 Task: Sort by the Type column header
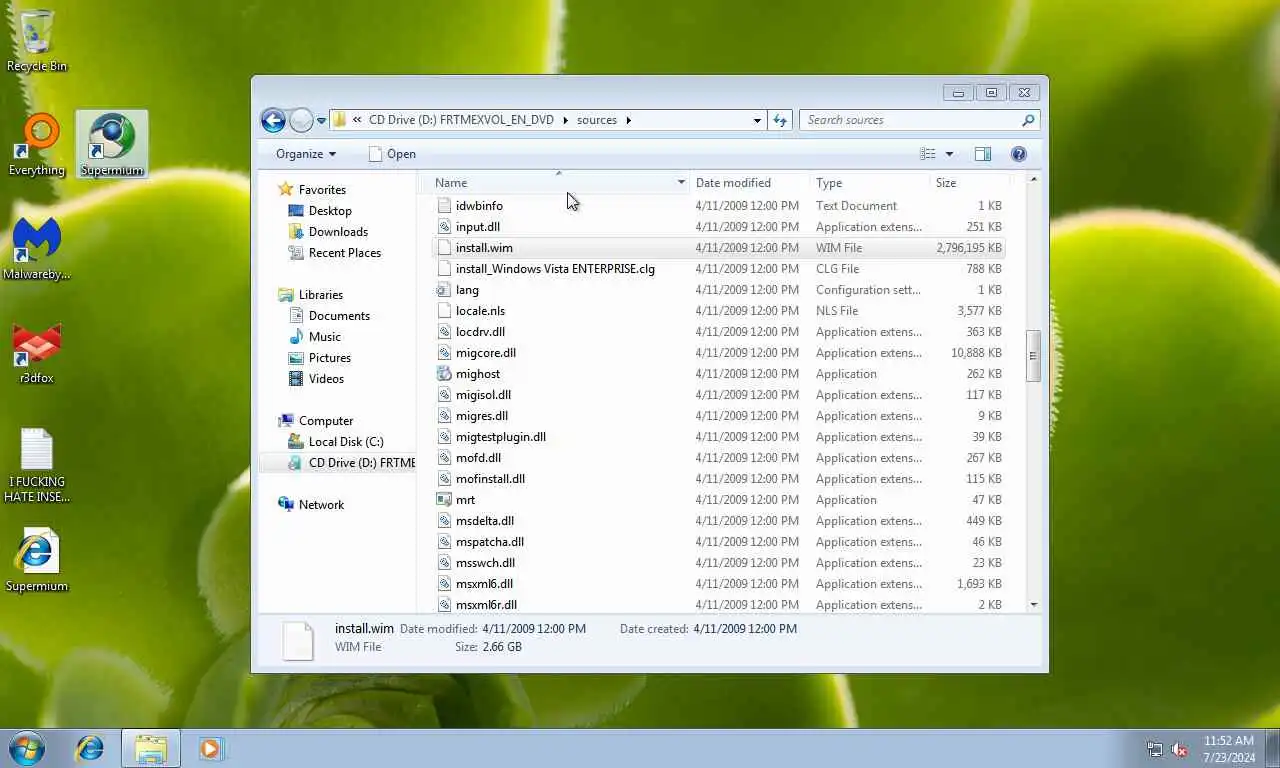coord(869,183)
